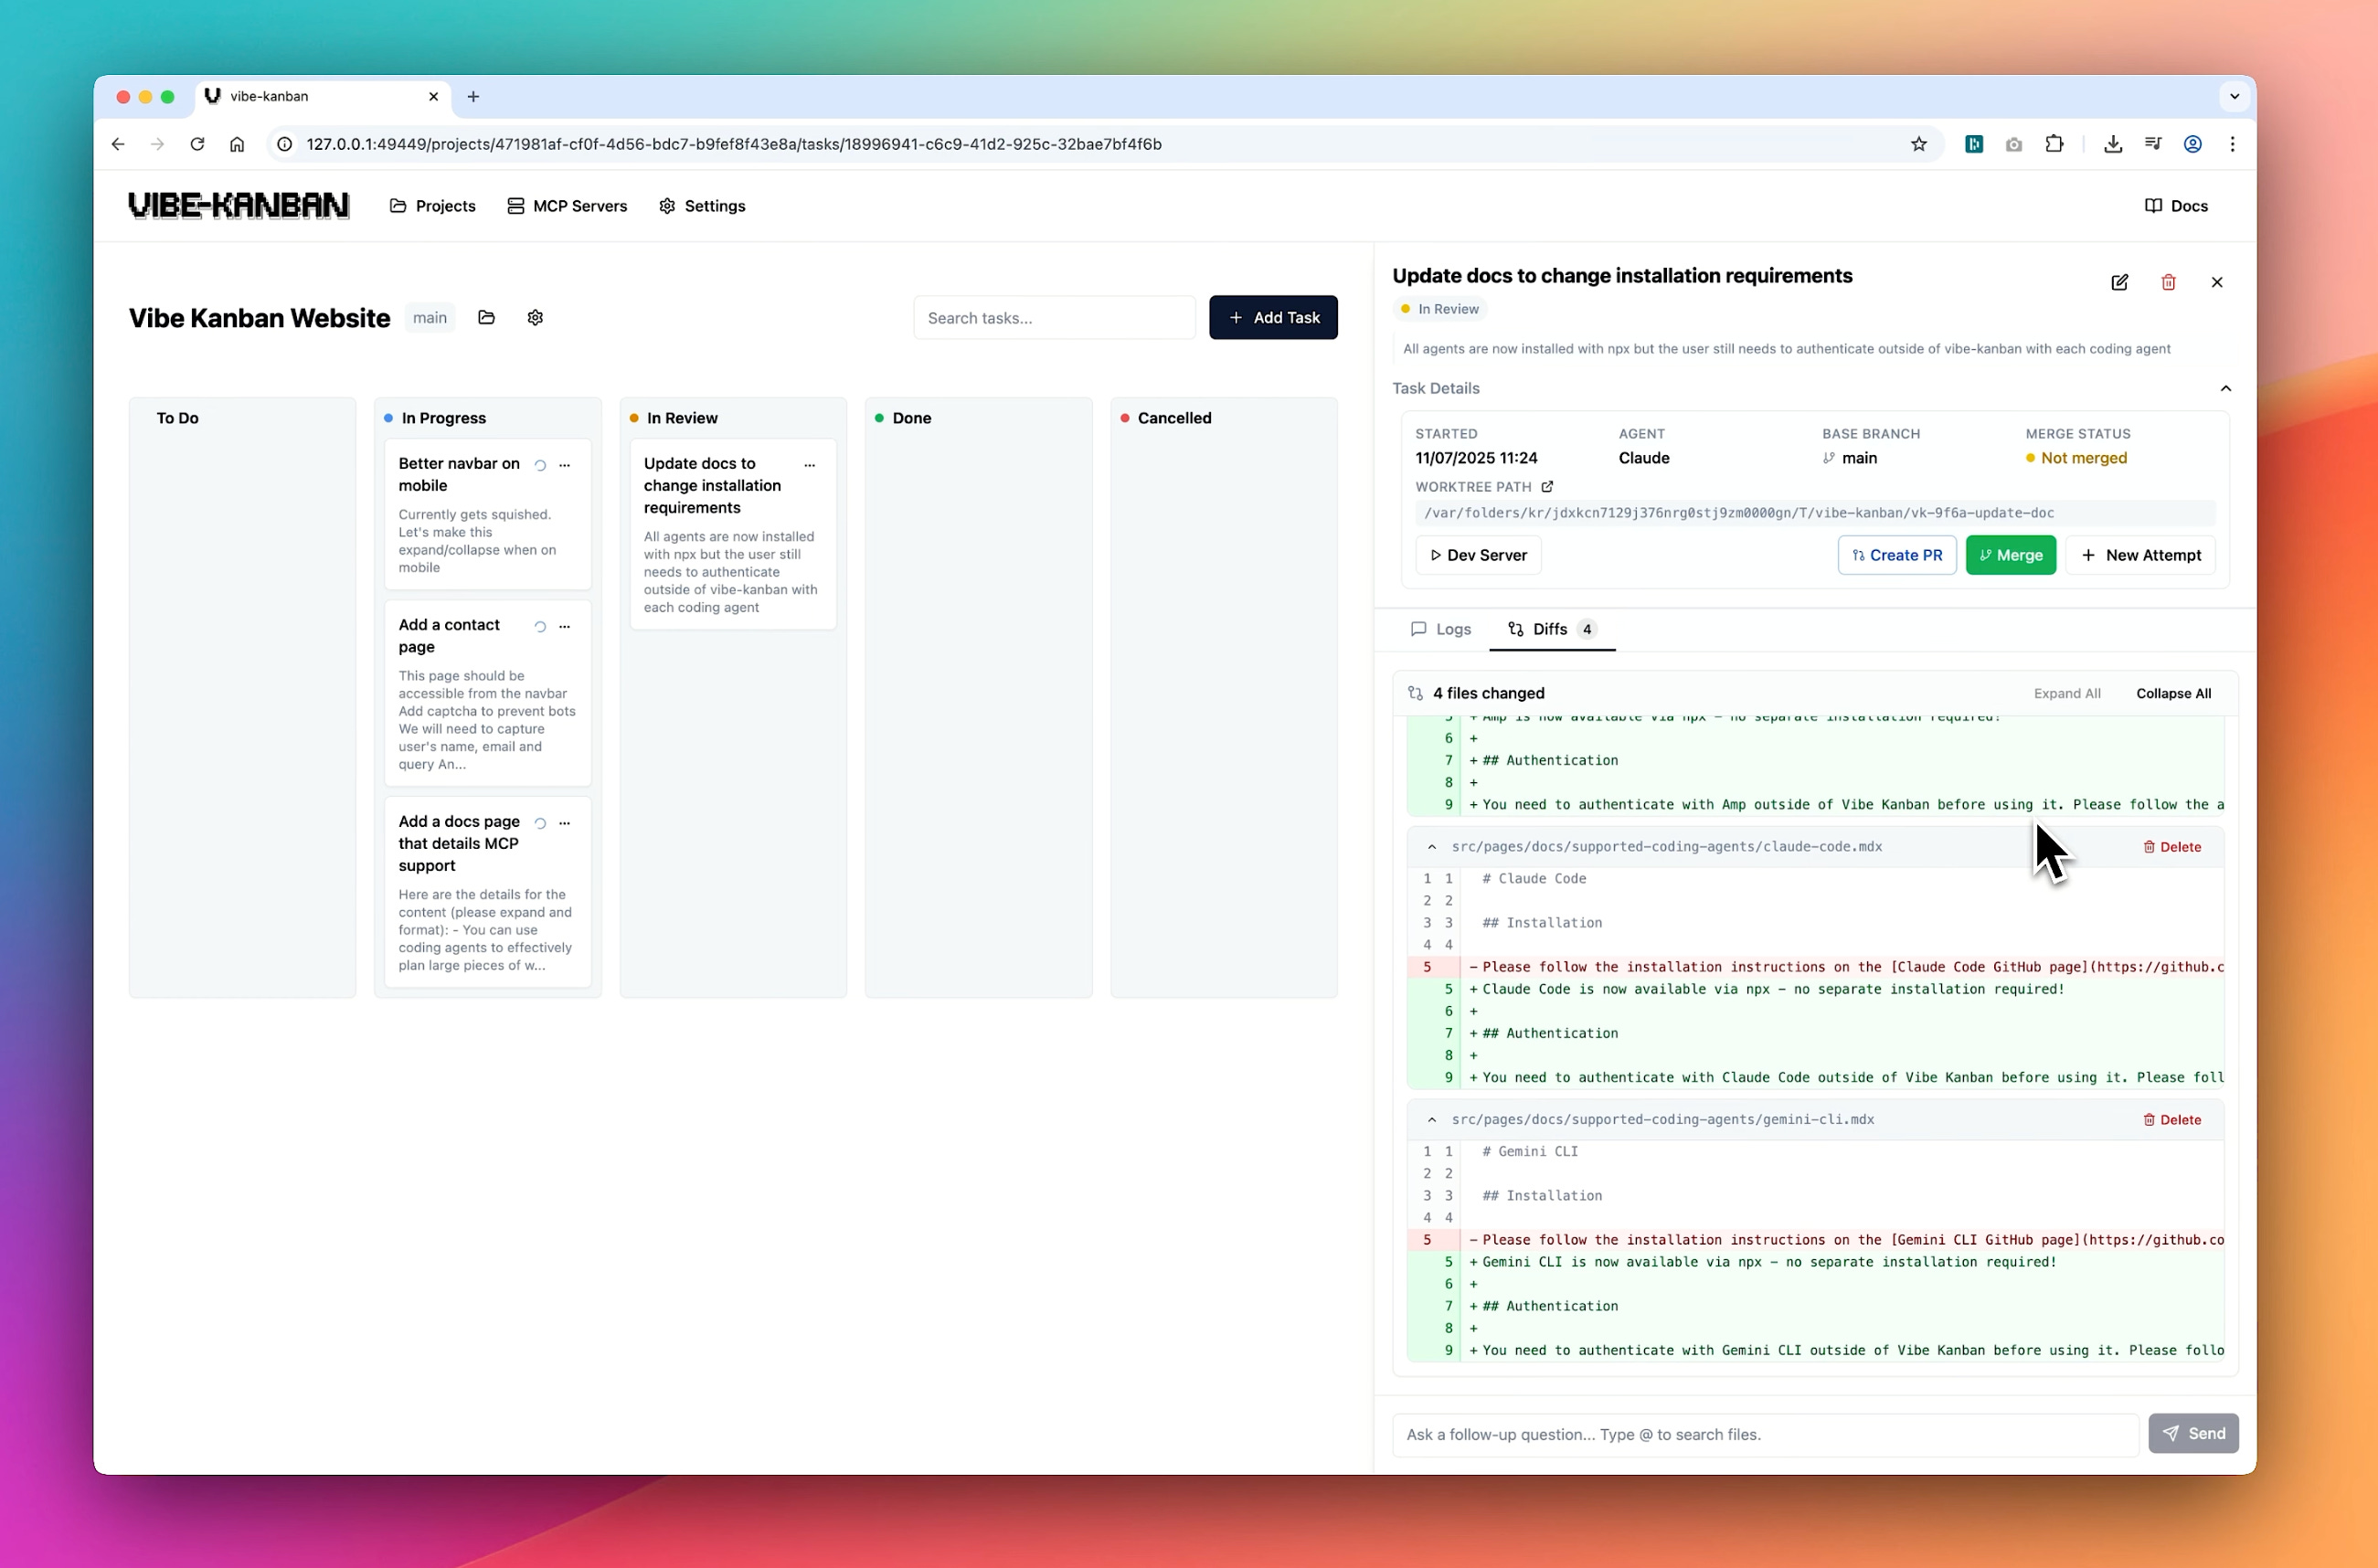Image resolution: width=2378 pixels, height=1568 pixels.
Task: Open browser extensions puzzle icon
Action: point(2054,144)
